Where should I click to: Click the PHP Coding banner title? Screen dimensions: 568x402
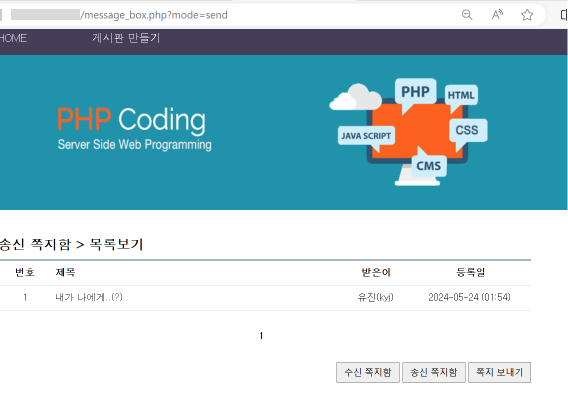click(x=131, y=120)
